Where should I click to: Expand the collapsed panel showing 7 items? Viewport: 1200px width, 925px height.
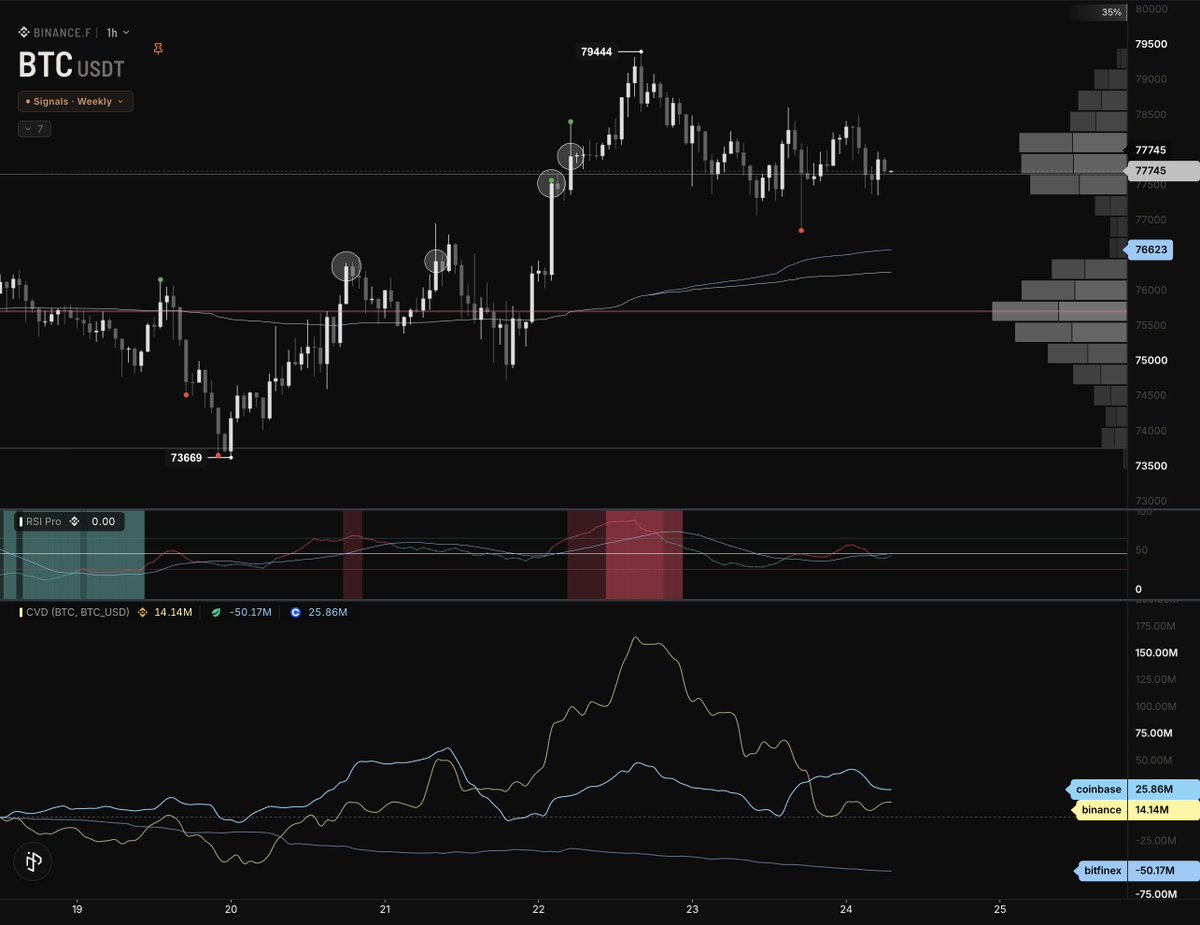34,128
